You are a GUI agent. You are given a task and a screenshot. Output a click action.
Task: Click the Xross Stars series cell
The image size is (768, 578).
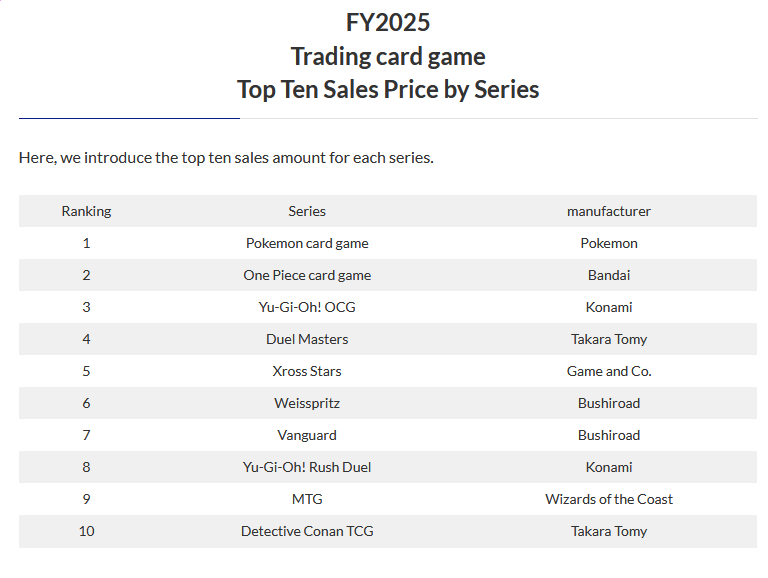click(x=307, y=371)
